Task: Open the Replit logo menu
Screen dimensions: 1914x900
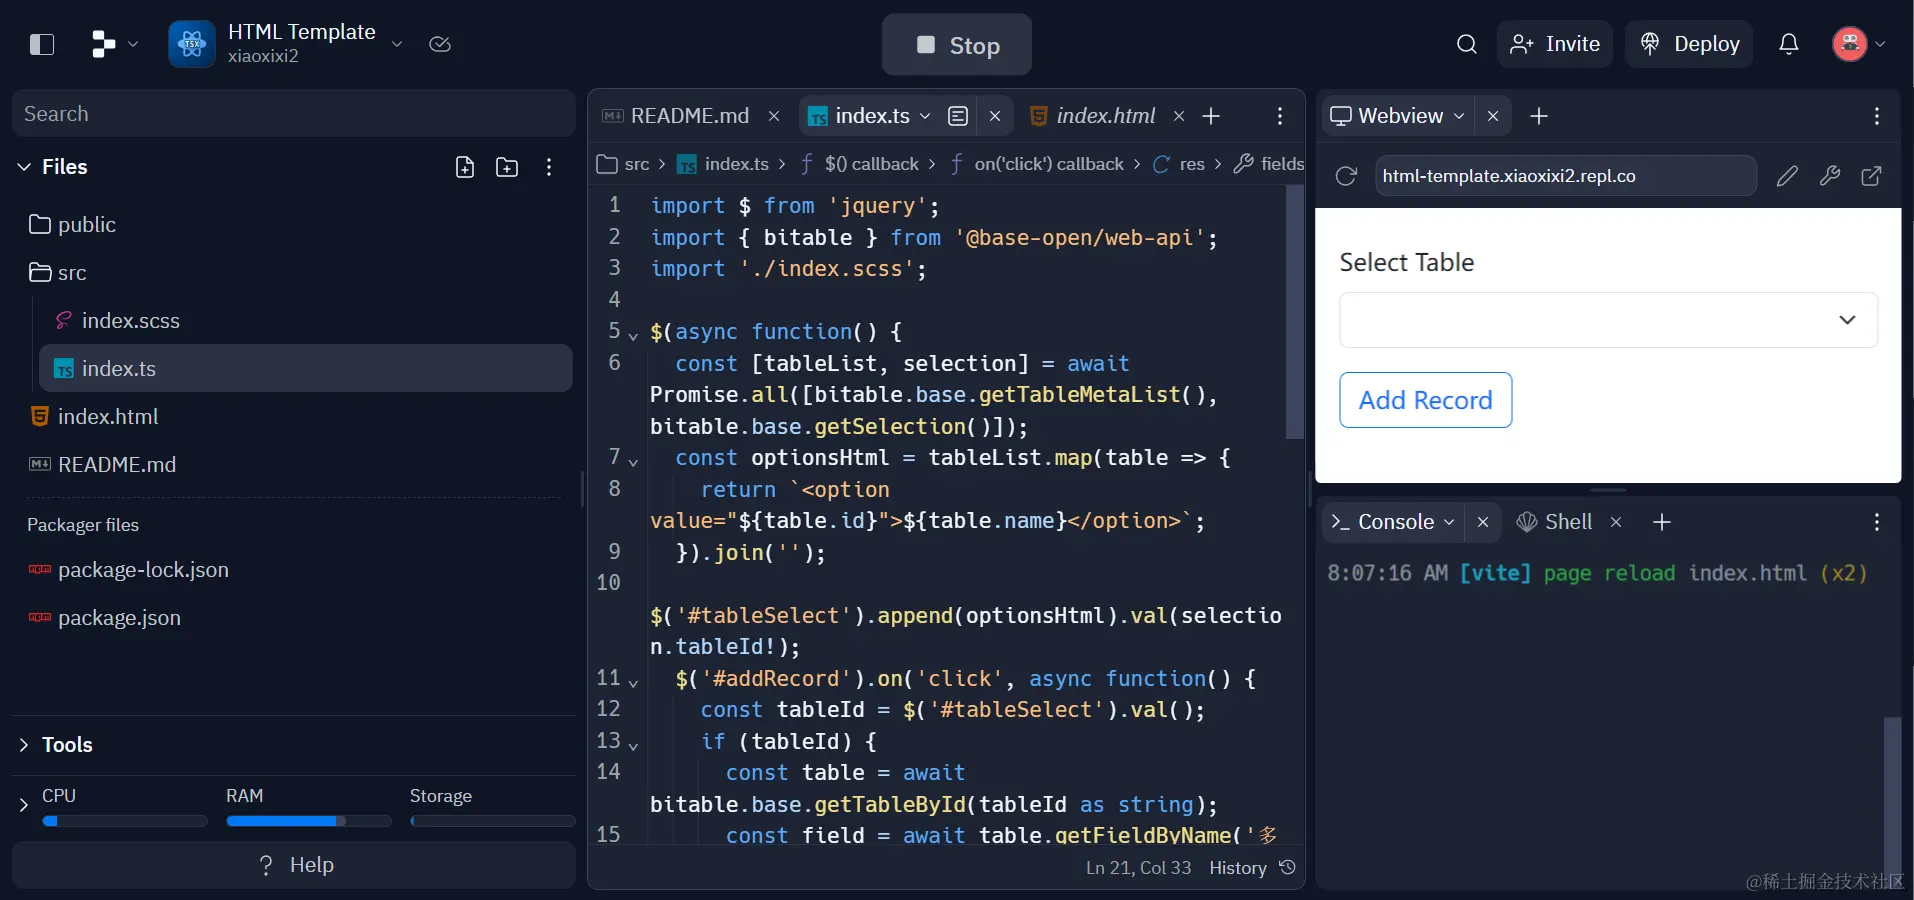Action: click(x=114, y=44)
